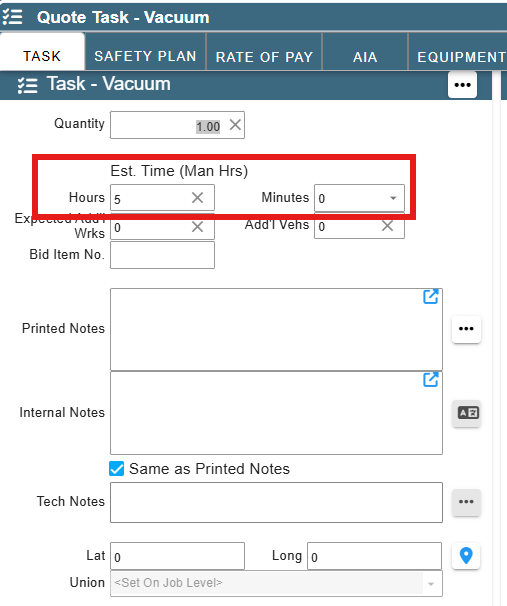507x606 pixels.
Task: Open the Minutes dropdown
Action: 359,198
